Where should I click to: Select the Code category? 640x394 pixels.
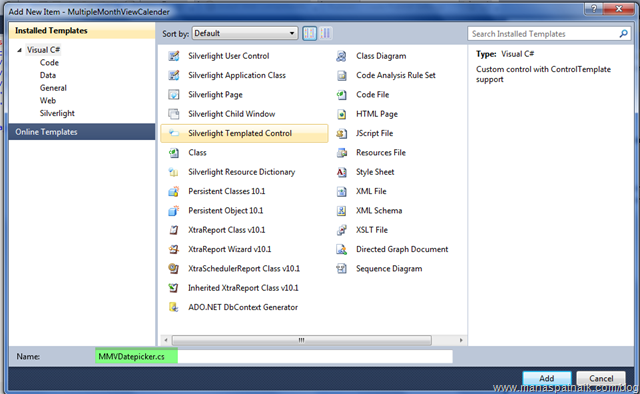[x=49, y=62]
